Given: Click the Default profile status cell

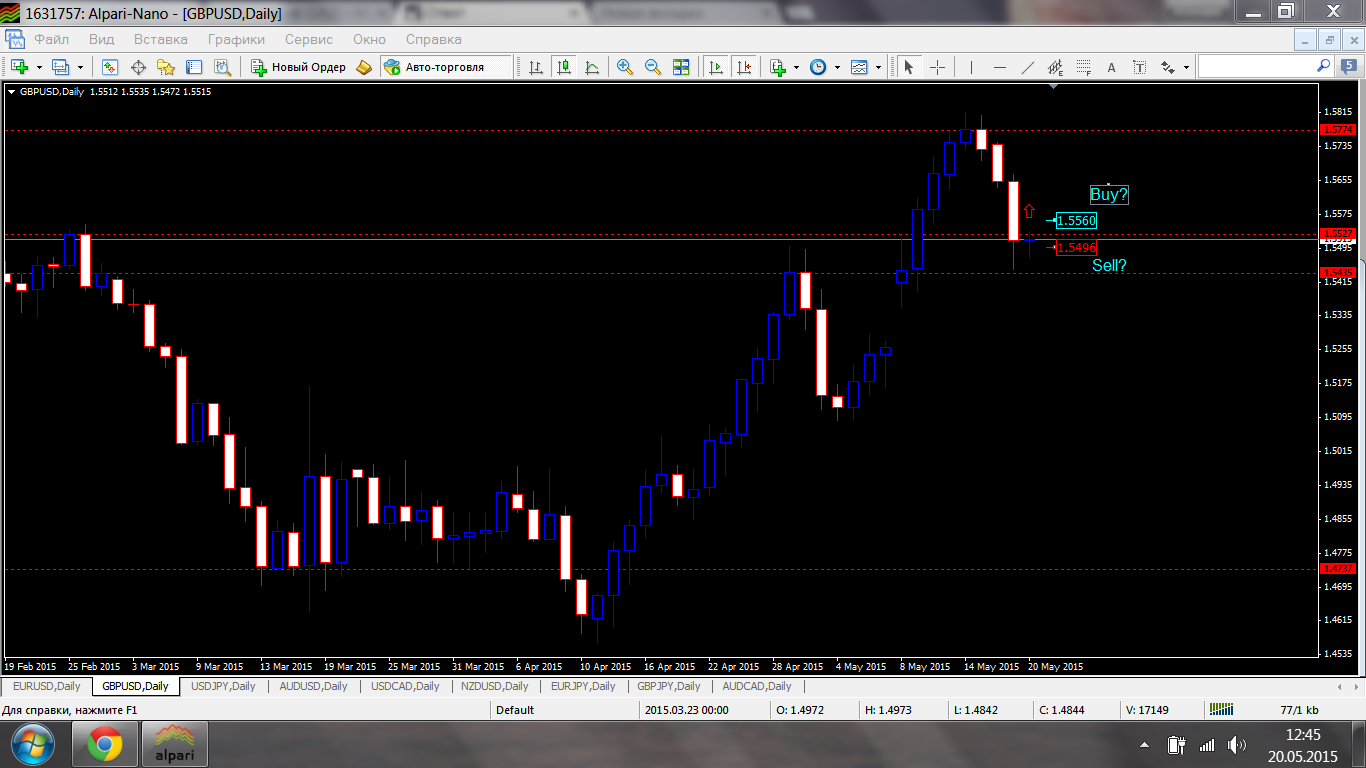Looking at the screenshot, I should tap(565, 710).
